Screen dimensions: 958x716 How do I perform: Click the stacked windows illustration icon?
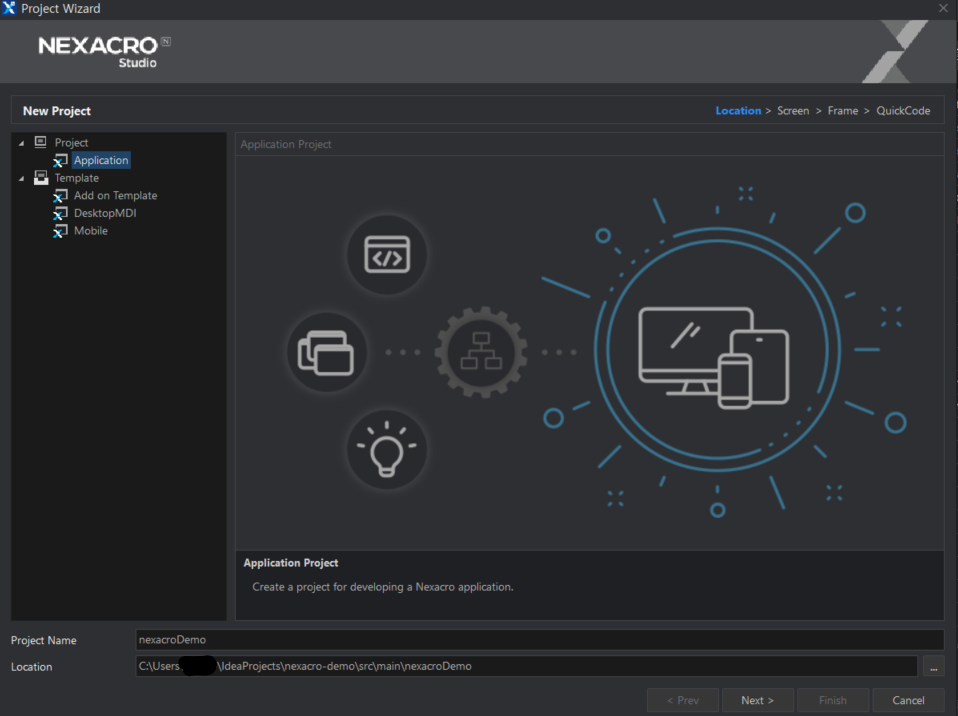tap(326, 353)
